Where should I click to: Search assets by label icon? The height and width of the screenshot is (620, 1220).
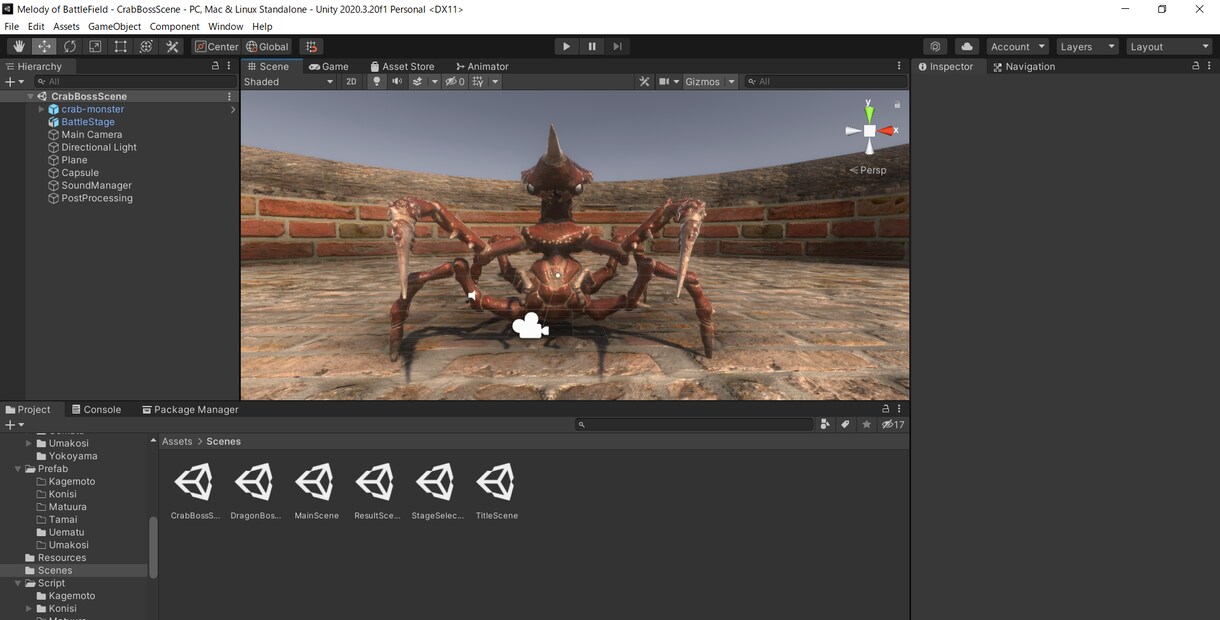[x=846, y=424]
